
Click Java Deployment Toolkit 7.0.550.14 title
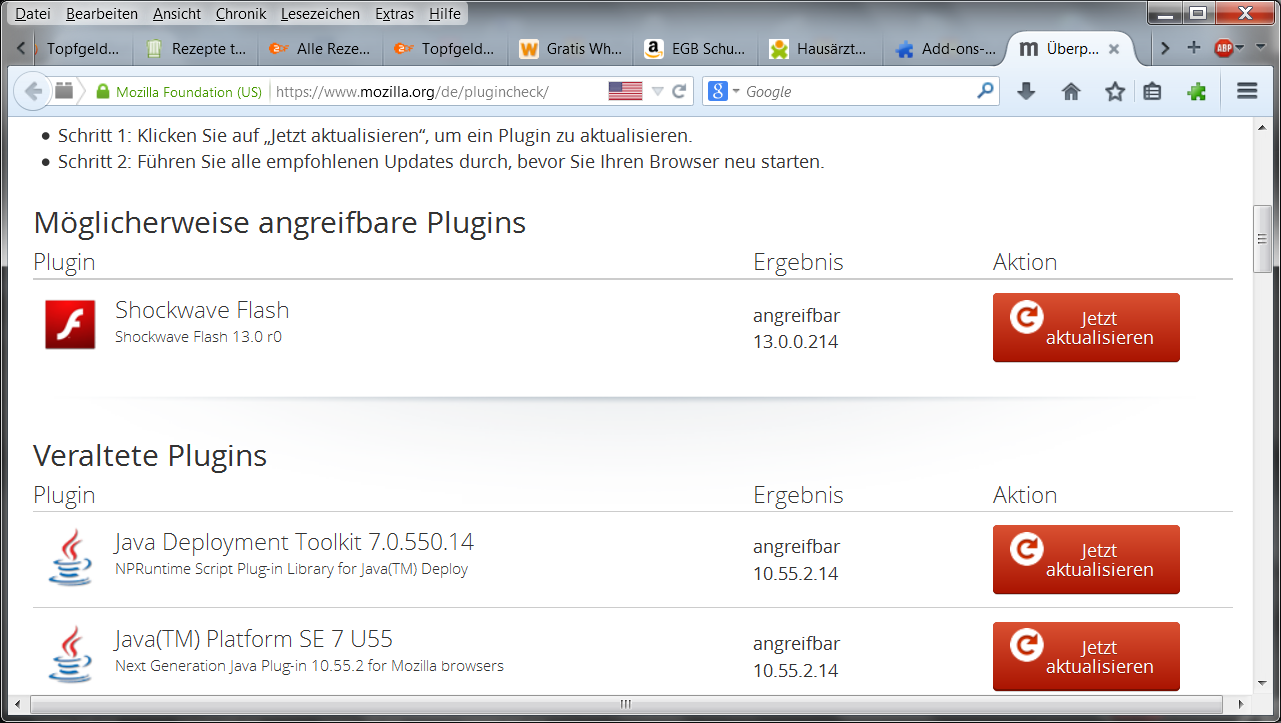click(x=294, y=542)
